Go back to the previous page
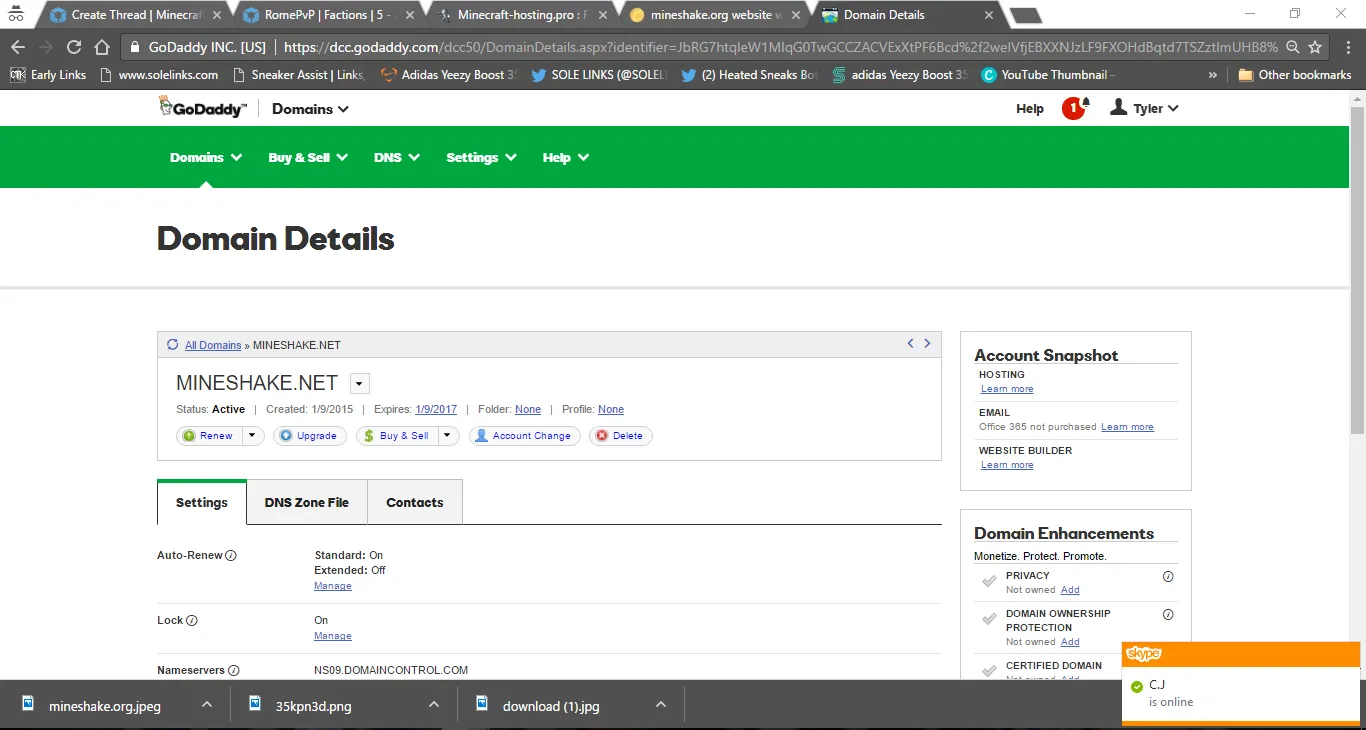Viewport: 1366px width, 730px height. 18,47
